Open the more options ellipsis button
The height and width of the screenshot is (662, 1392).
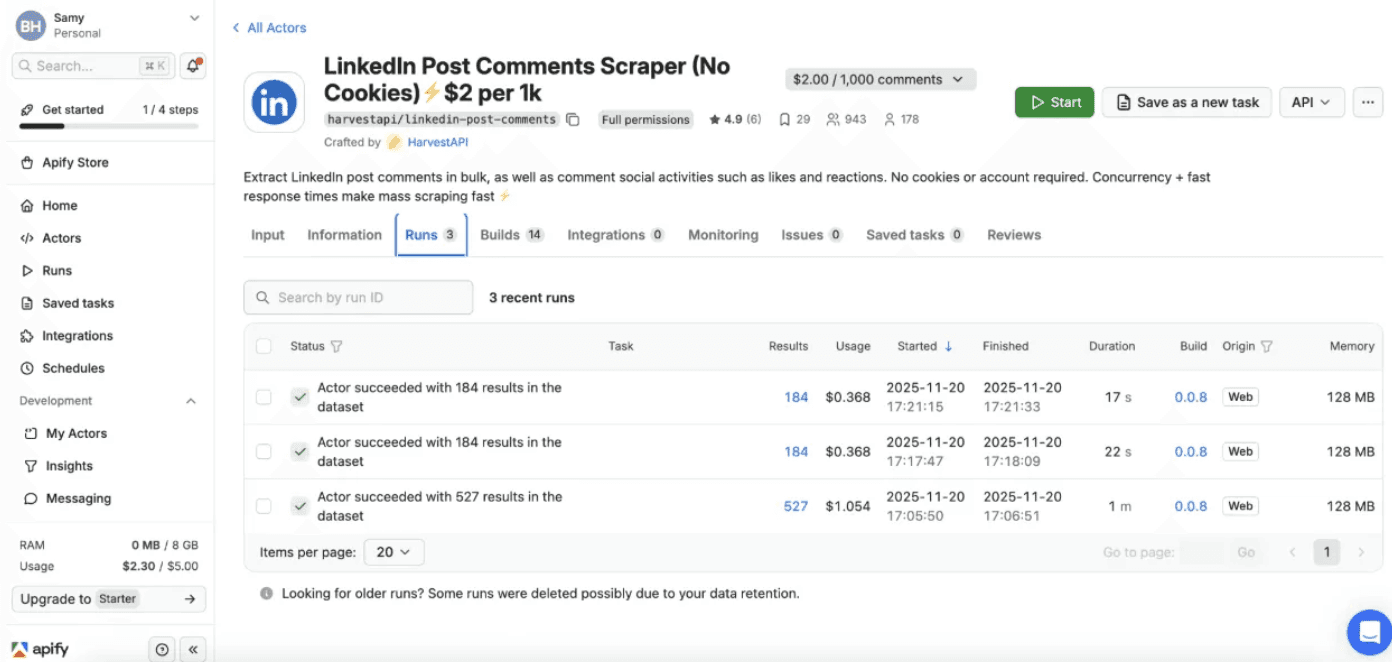(x=1368, y=102)
